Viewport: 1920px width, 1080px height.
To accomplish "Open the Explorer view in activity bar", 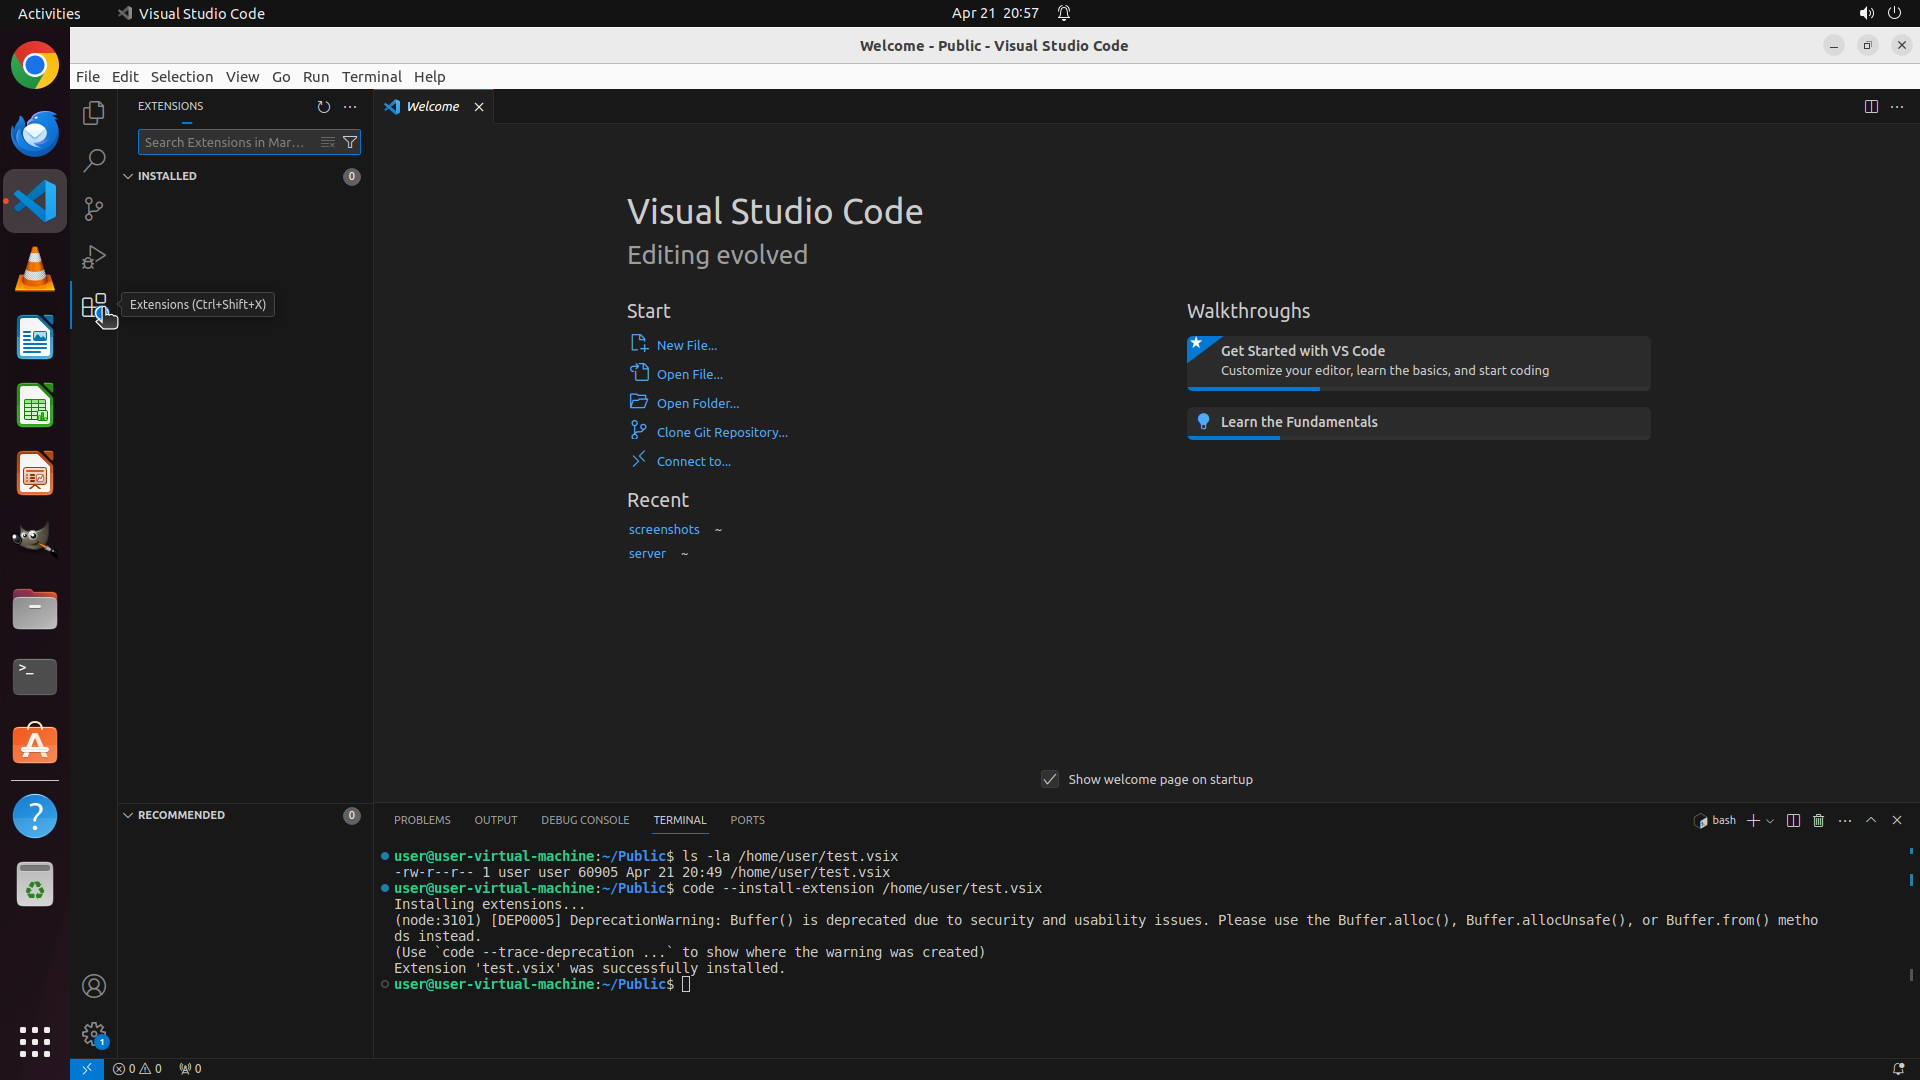I will (94, 113).
